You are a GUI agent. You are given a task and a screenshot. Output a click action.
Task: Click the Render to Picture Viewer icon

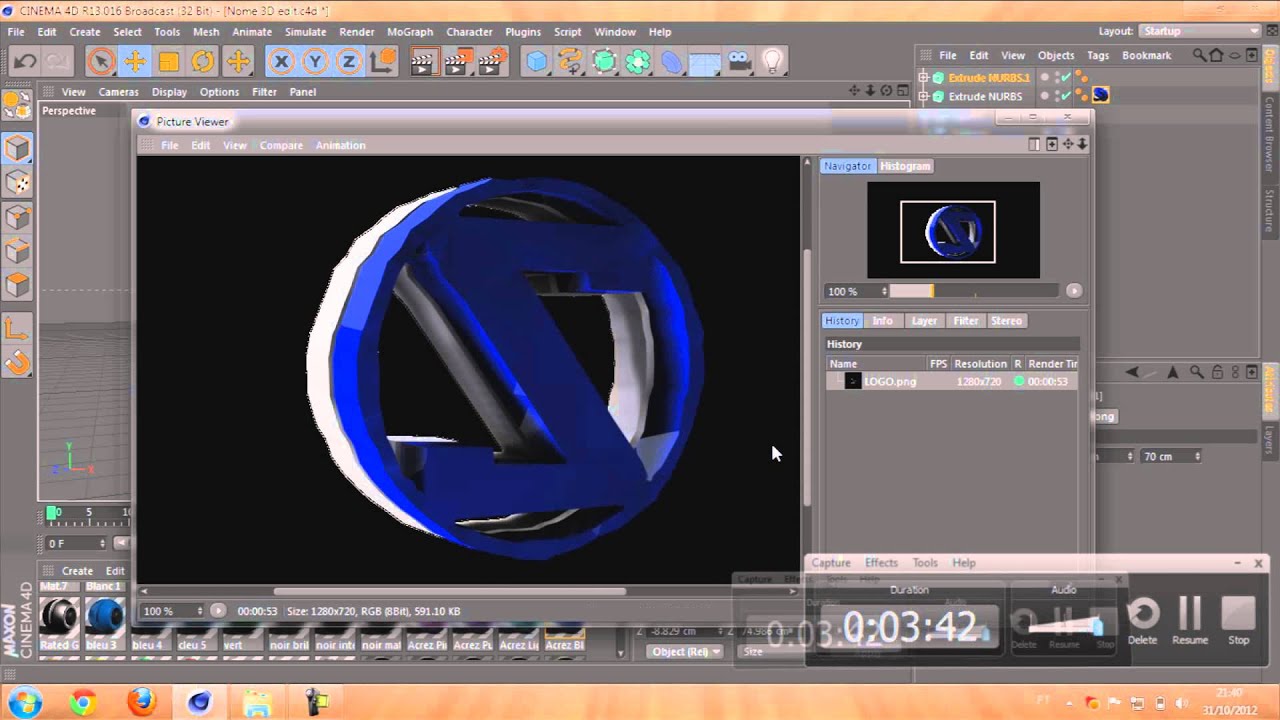click(x=457, y=62)
